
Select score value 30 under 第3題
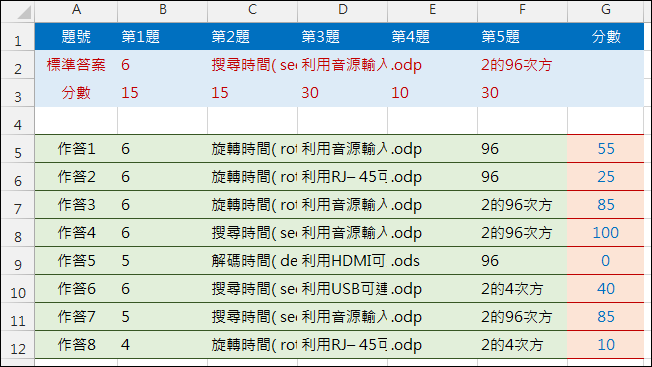click(343, 93)
